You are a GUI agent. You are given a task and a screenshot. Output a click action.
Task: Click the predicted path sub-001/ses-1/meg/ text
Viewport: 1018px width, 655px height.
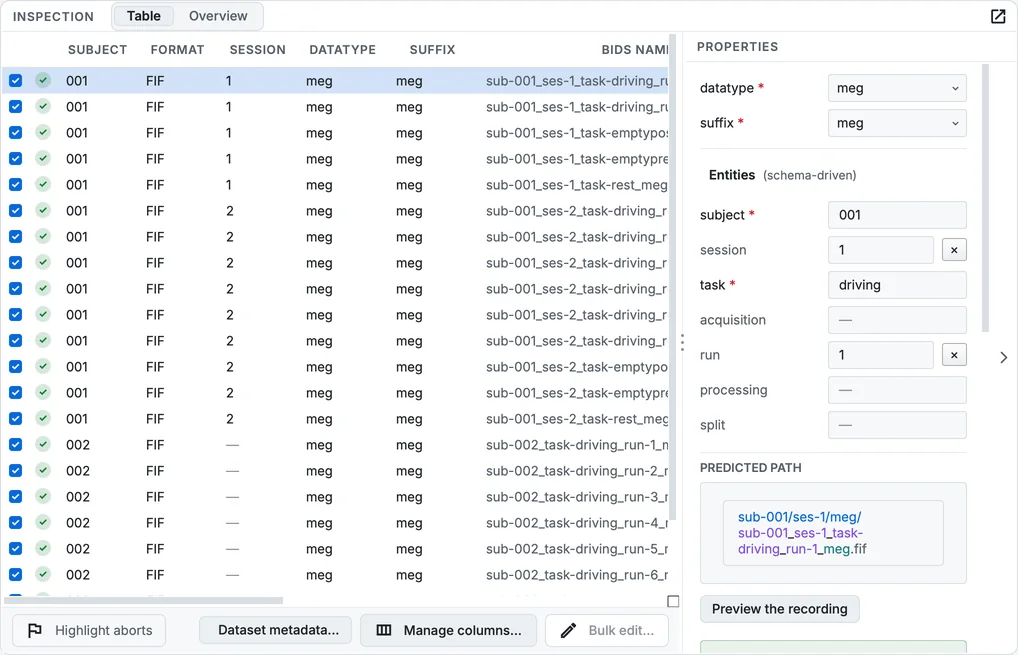[799, 517]
